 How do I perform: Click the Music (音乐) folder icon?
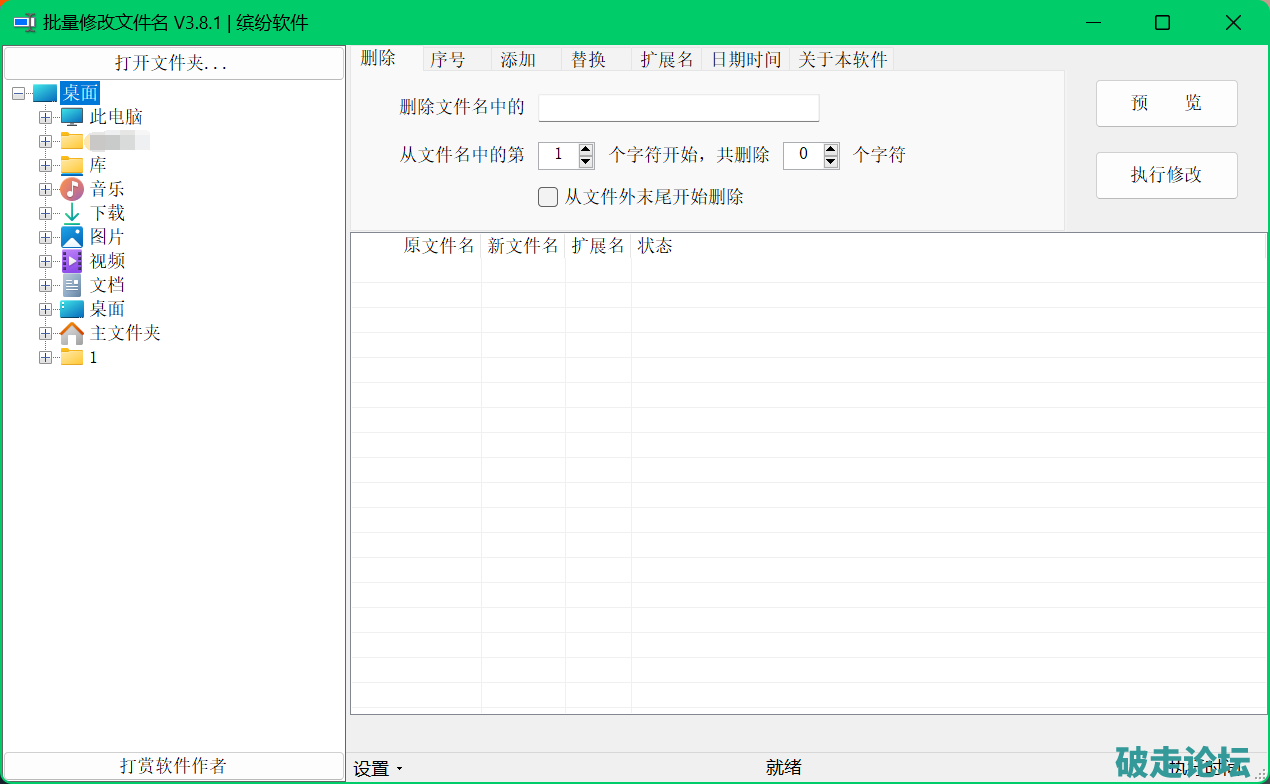tap(72, 189)
